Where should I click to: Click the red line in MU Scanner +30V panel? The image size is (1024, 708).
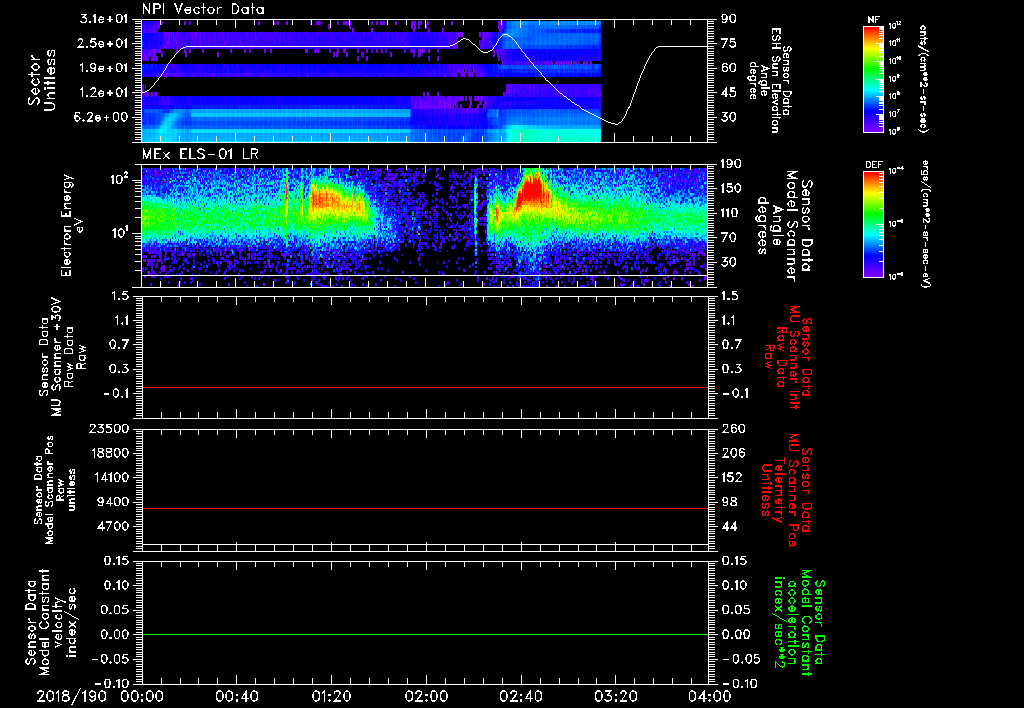pos(425,388)
